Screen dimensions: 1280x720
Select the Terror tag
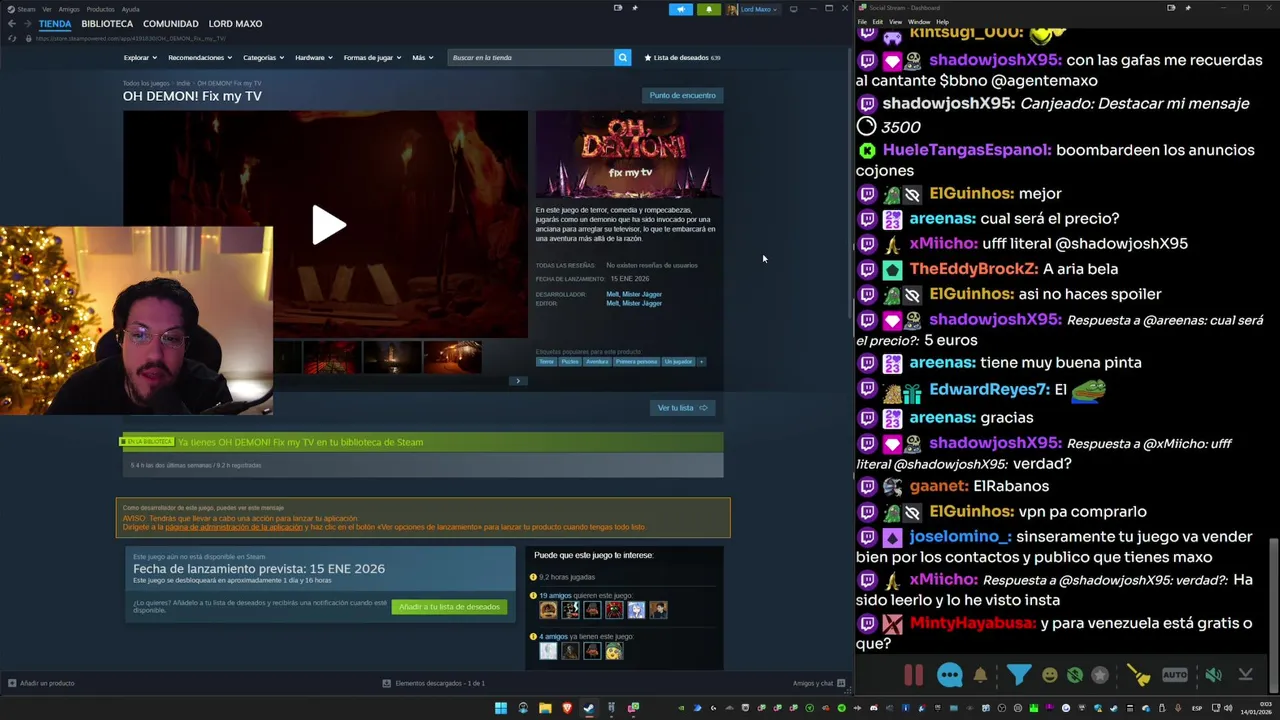[546, 361]
